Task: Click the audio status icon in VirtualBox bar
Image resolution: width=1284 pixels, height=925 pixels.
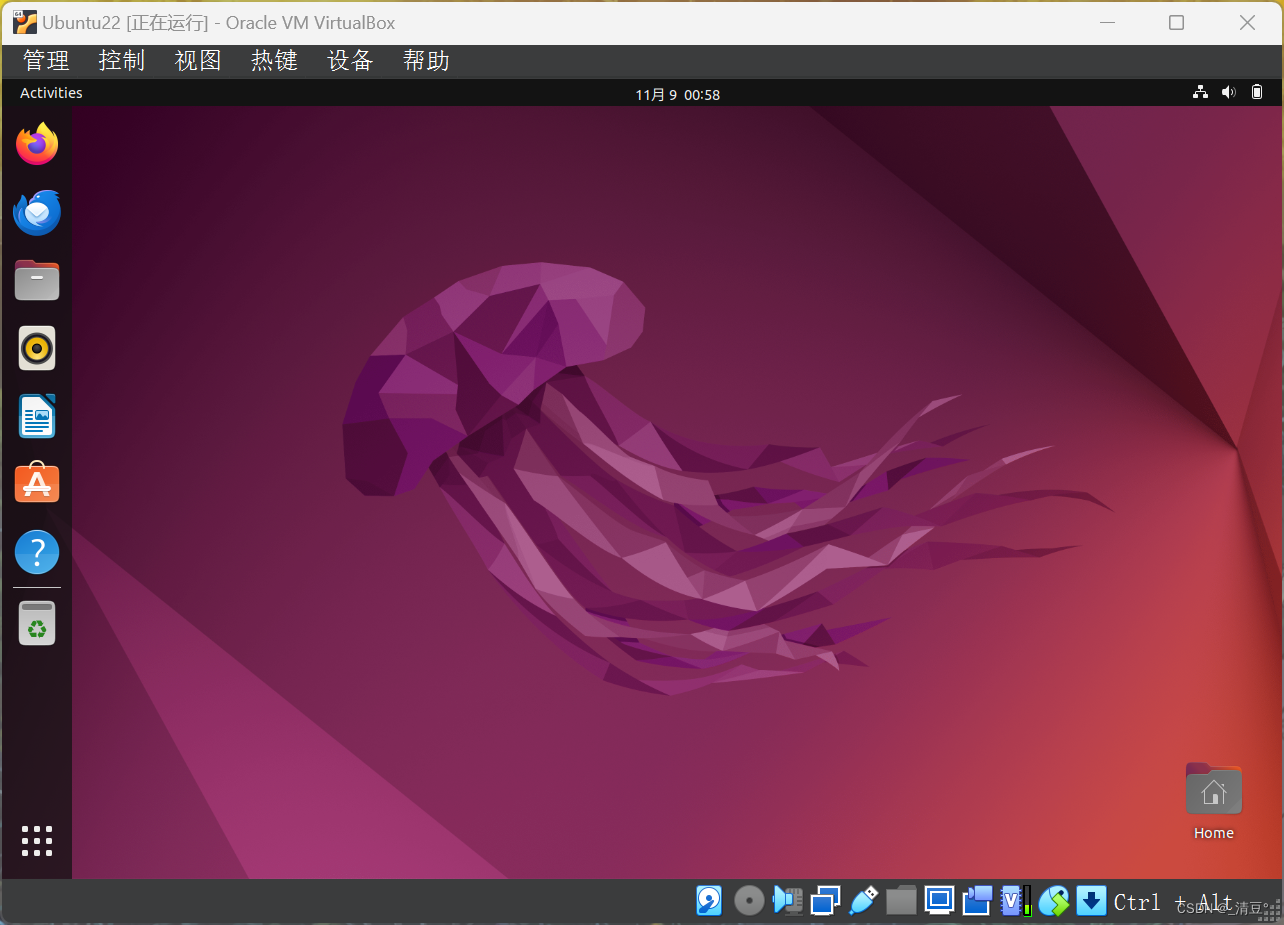Action: 787,901
